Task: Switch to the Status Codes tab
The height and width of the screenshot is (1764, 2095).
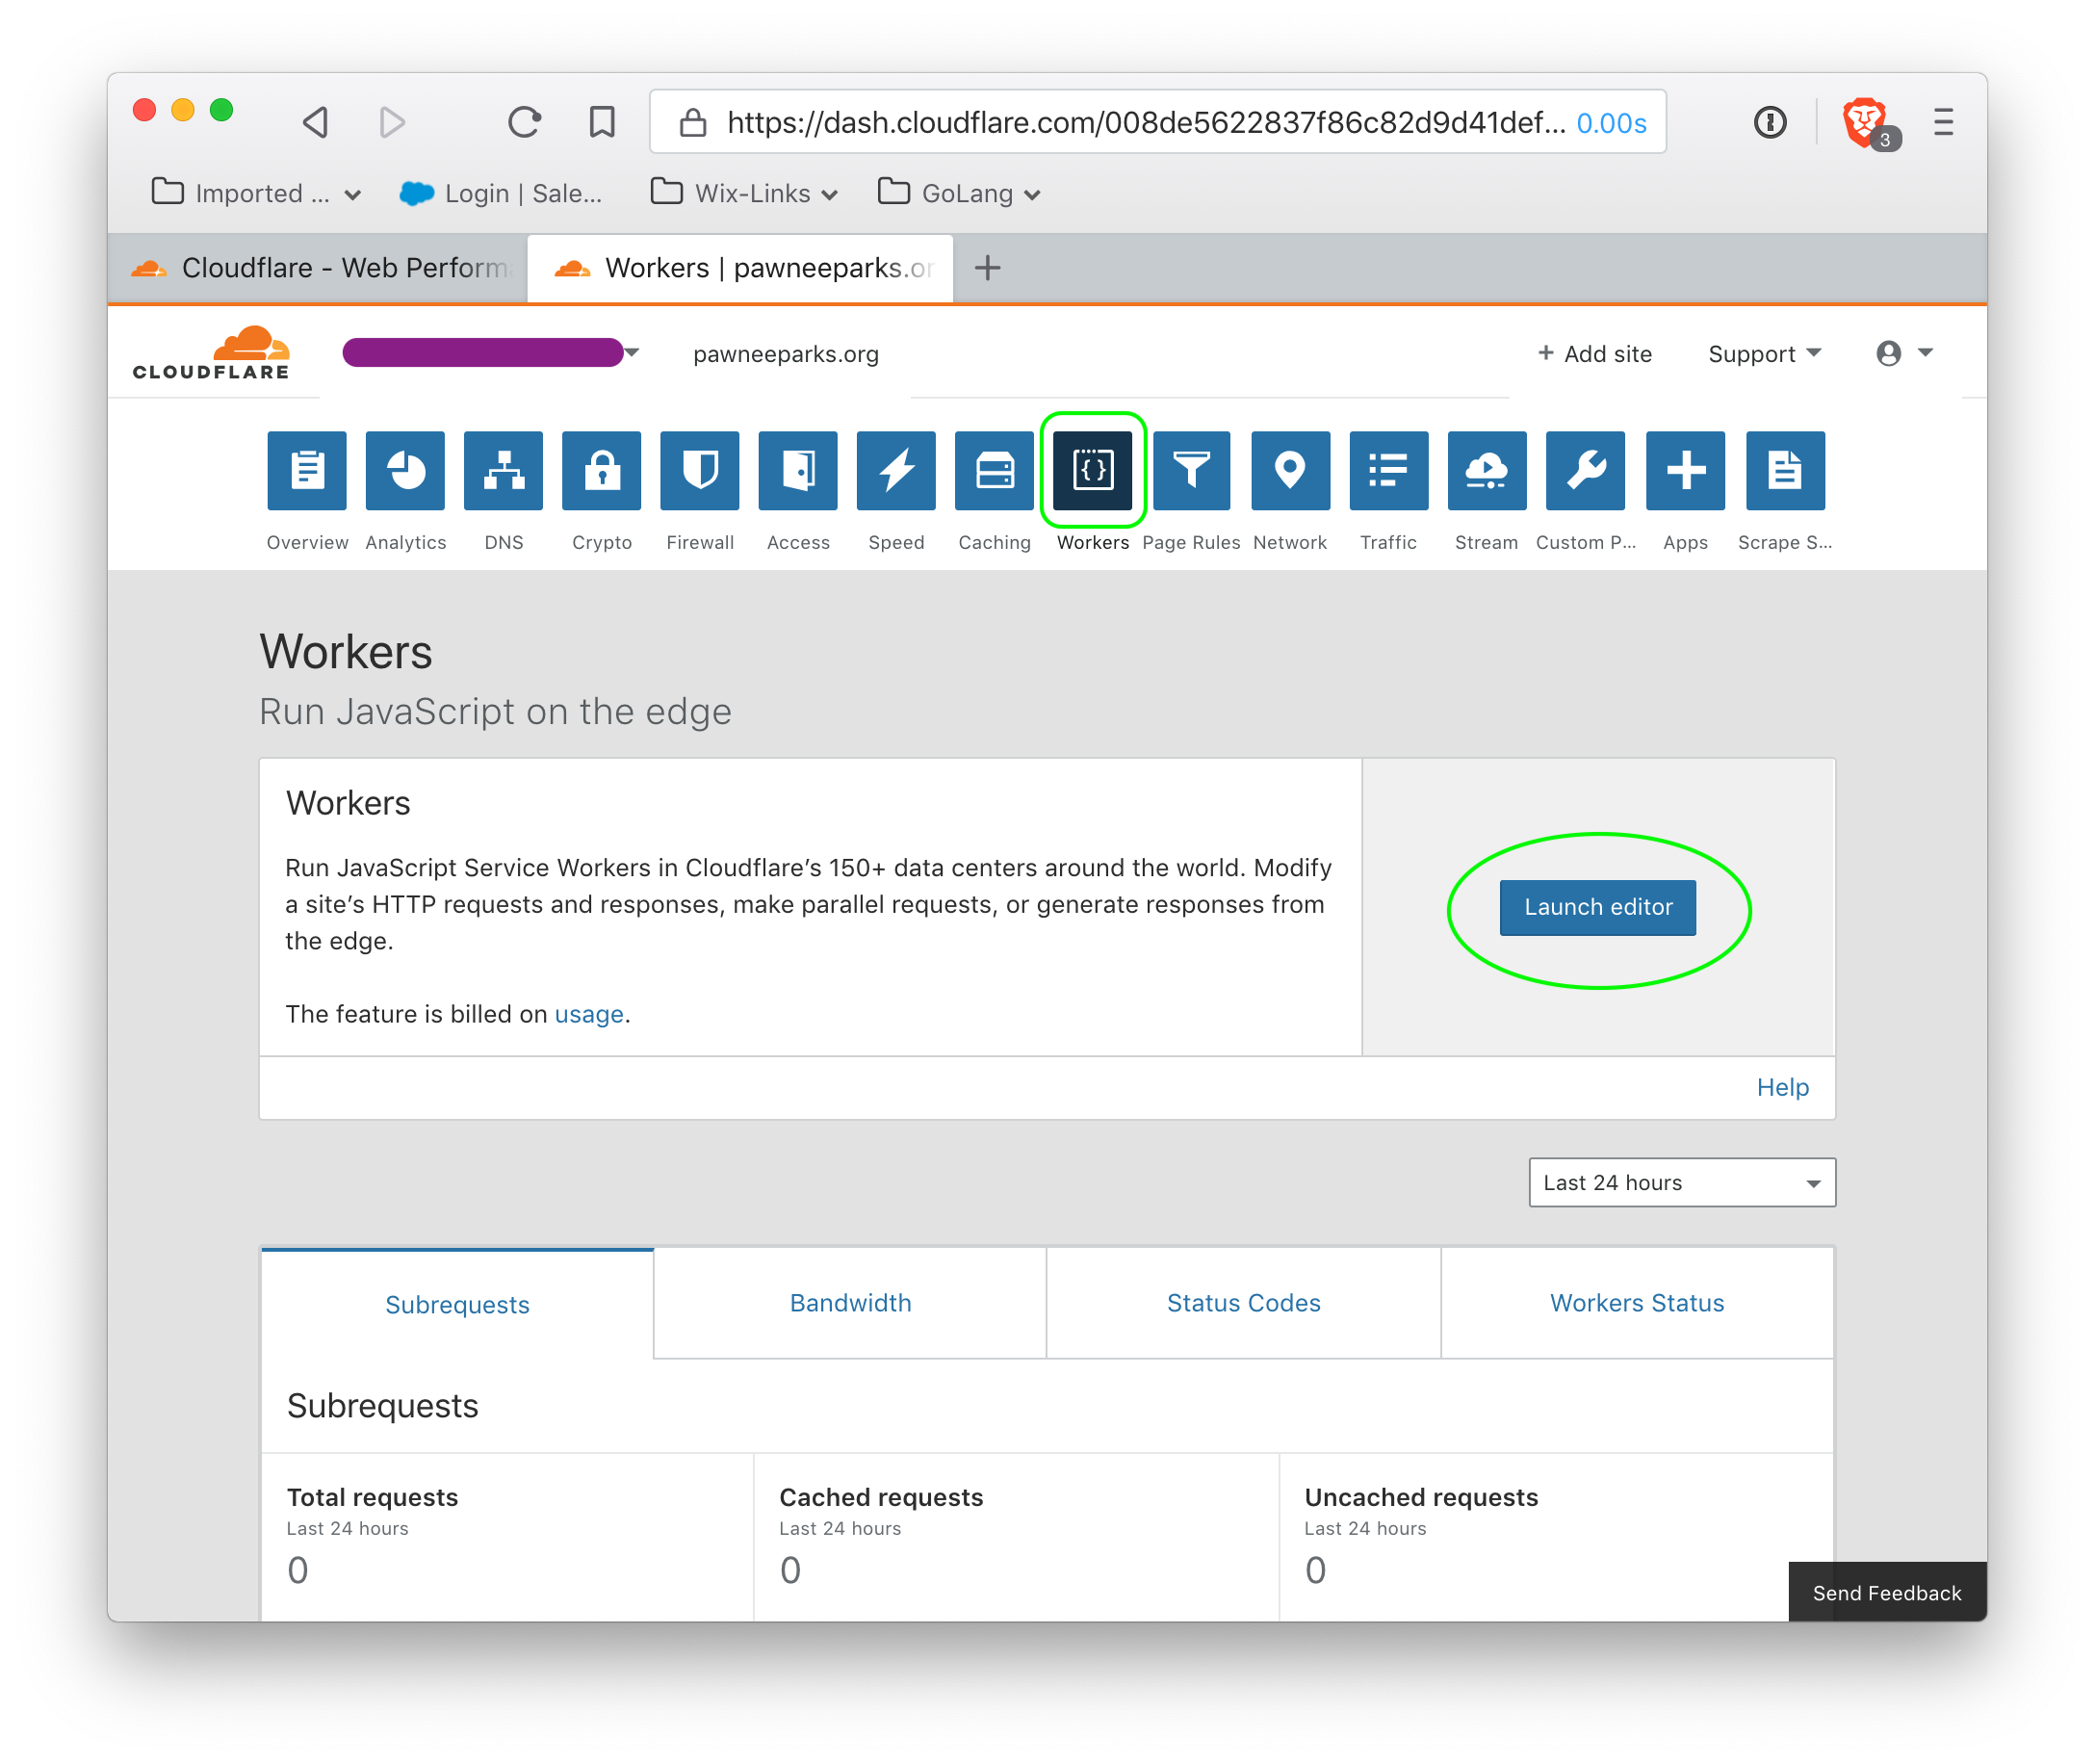Action: pyautogui.click(x=1243, y=1302)
